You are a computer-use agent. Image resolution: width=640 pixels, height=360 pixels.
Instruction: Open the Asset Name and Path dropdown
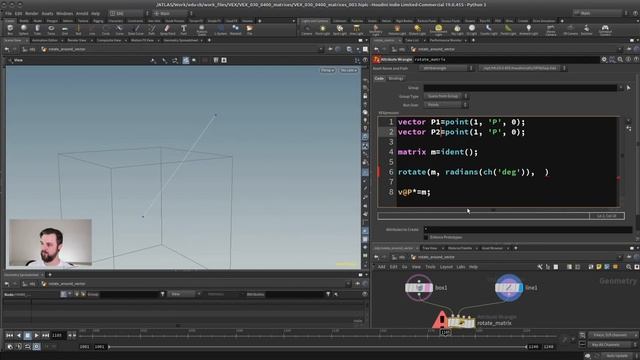[x=446, y=68]
